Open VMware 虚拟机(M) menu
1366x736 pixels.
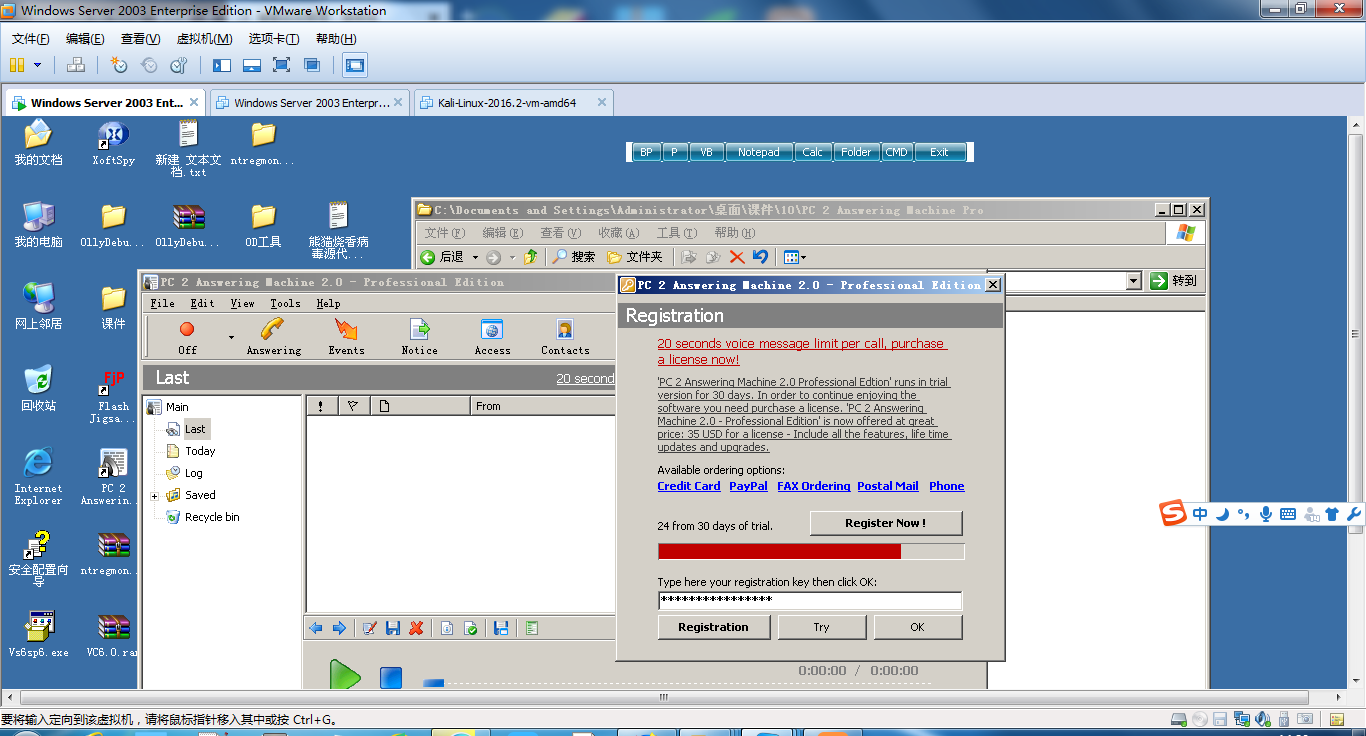204,39
